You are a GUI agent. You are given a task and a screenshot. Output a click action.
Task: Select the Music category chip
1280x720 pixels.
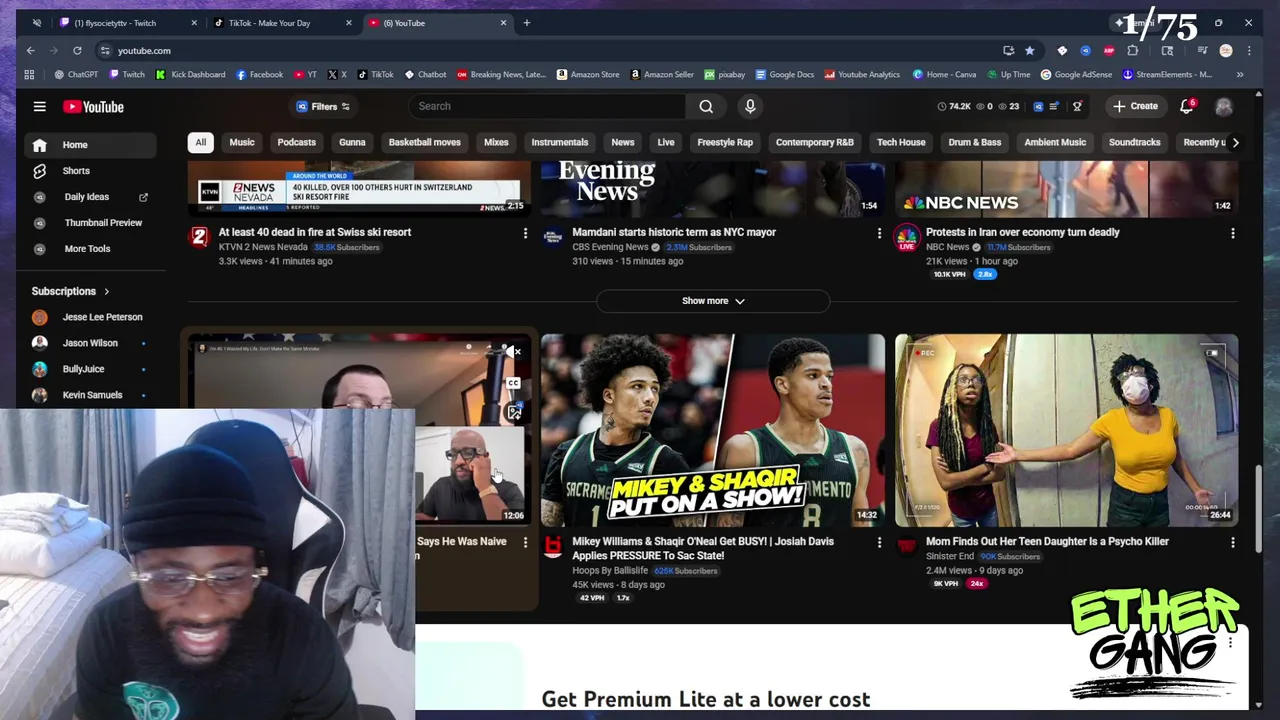[242, 142]
